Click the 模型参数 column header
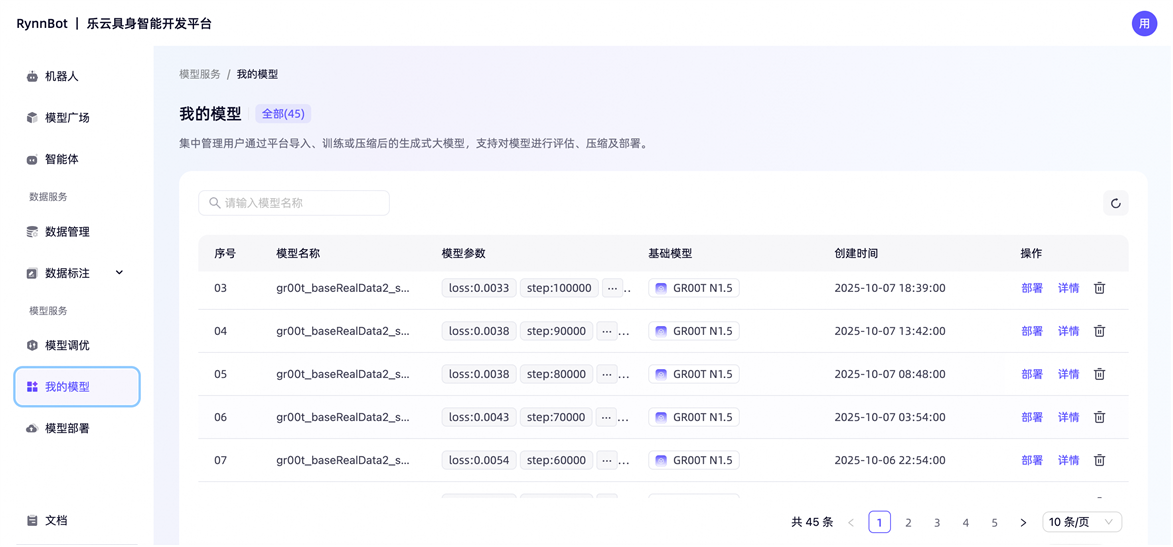The width and height of the screenshot is (1173, 547). click(x=464, y=254)
